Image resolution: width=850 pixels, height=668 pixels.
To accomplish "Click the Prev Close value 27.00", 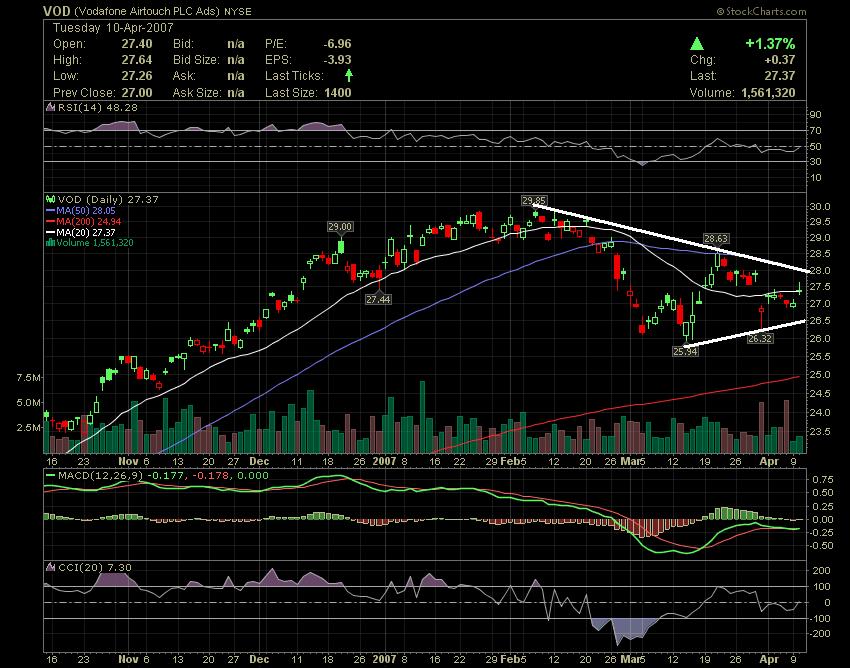I will (x=137, y=92).
